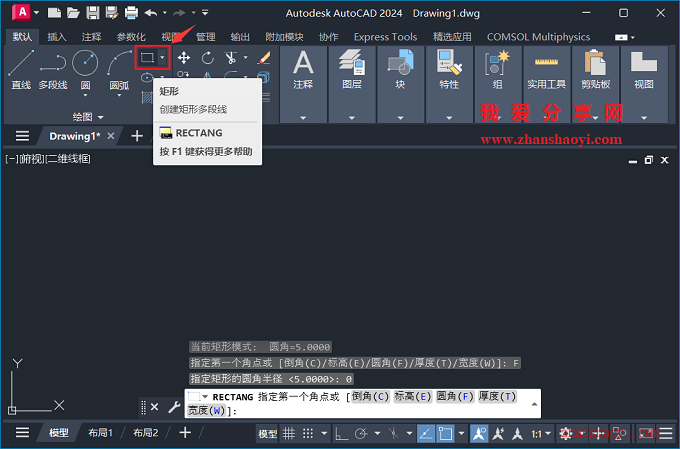Screen dimensions: 680x449
Task: Choose the Fillet (圆角(F)) command option
Action: coord(455,396)
